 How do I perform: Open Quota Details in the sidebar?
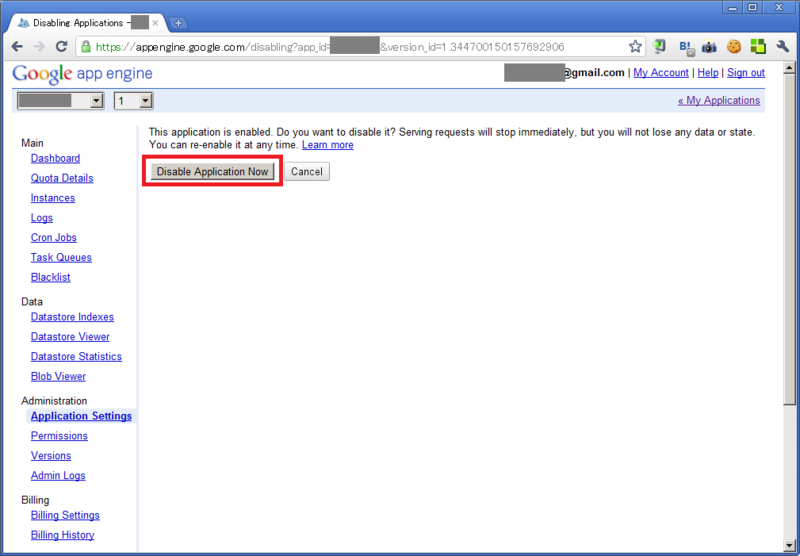[62, 178]
